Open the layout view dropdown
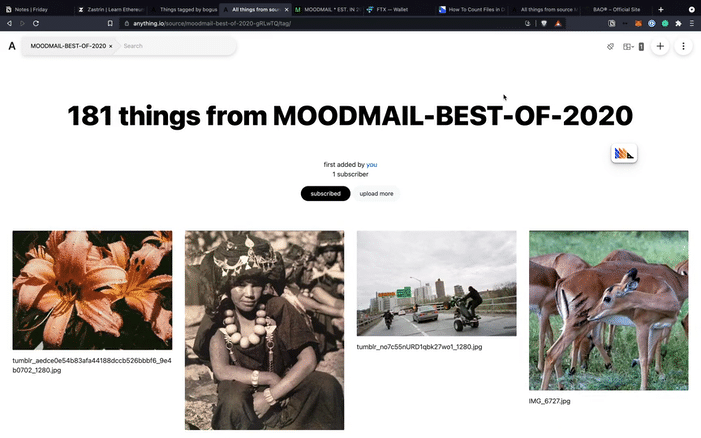The width and height of the screenshot is (701, 438). (x=628, y=46)
